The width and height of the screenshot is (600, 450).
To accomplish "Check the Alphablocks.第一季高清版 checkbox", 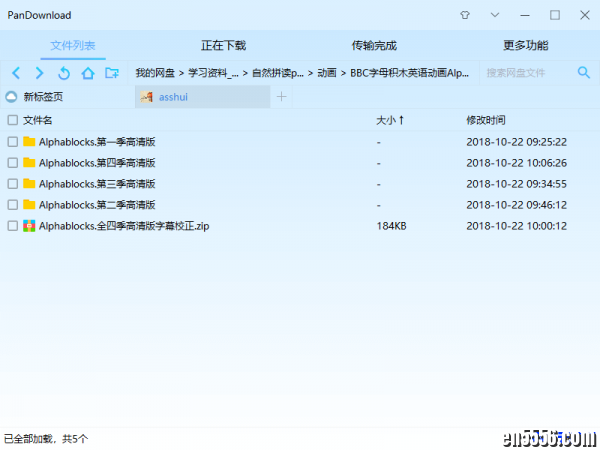I will click(13, 142).
